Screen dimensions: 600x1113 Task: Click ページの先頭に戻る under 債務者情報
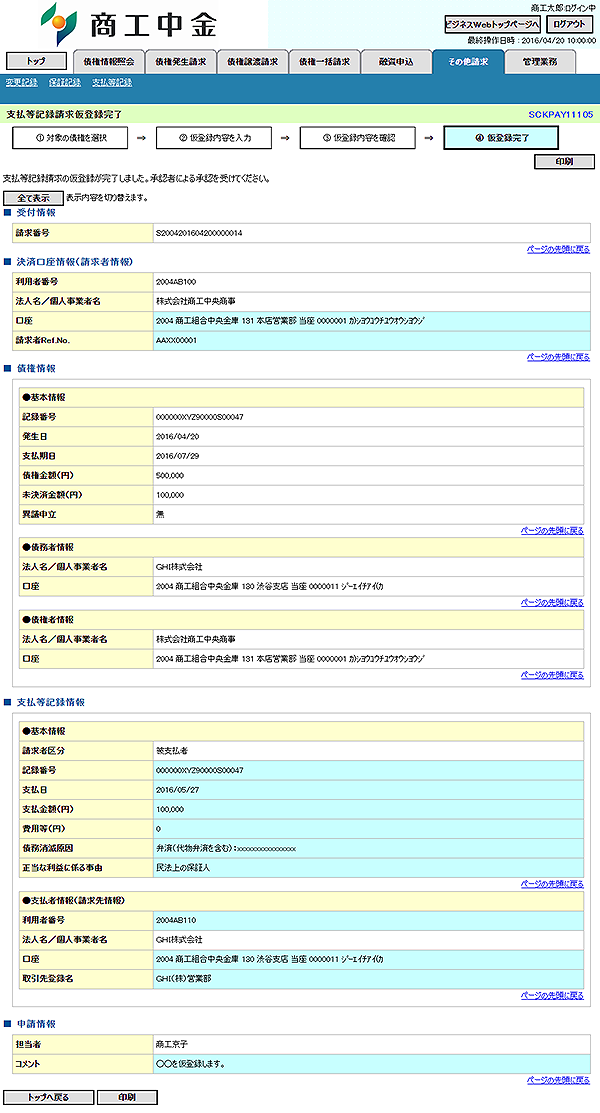point(552,603)
